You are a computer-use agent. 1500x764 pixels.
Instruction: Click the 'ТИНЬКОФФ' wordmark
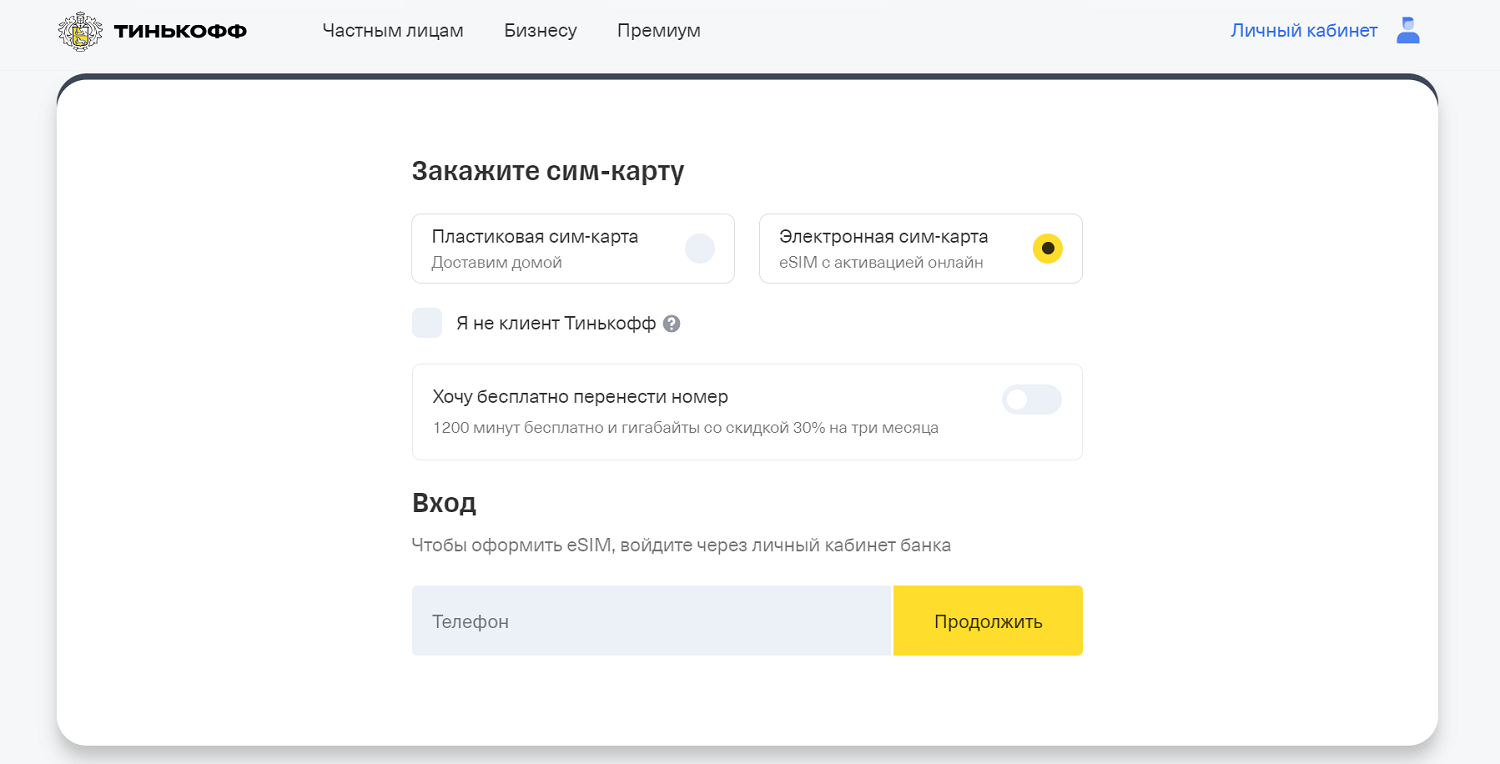(x=180, y=31)
